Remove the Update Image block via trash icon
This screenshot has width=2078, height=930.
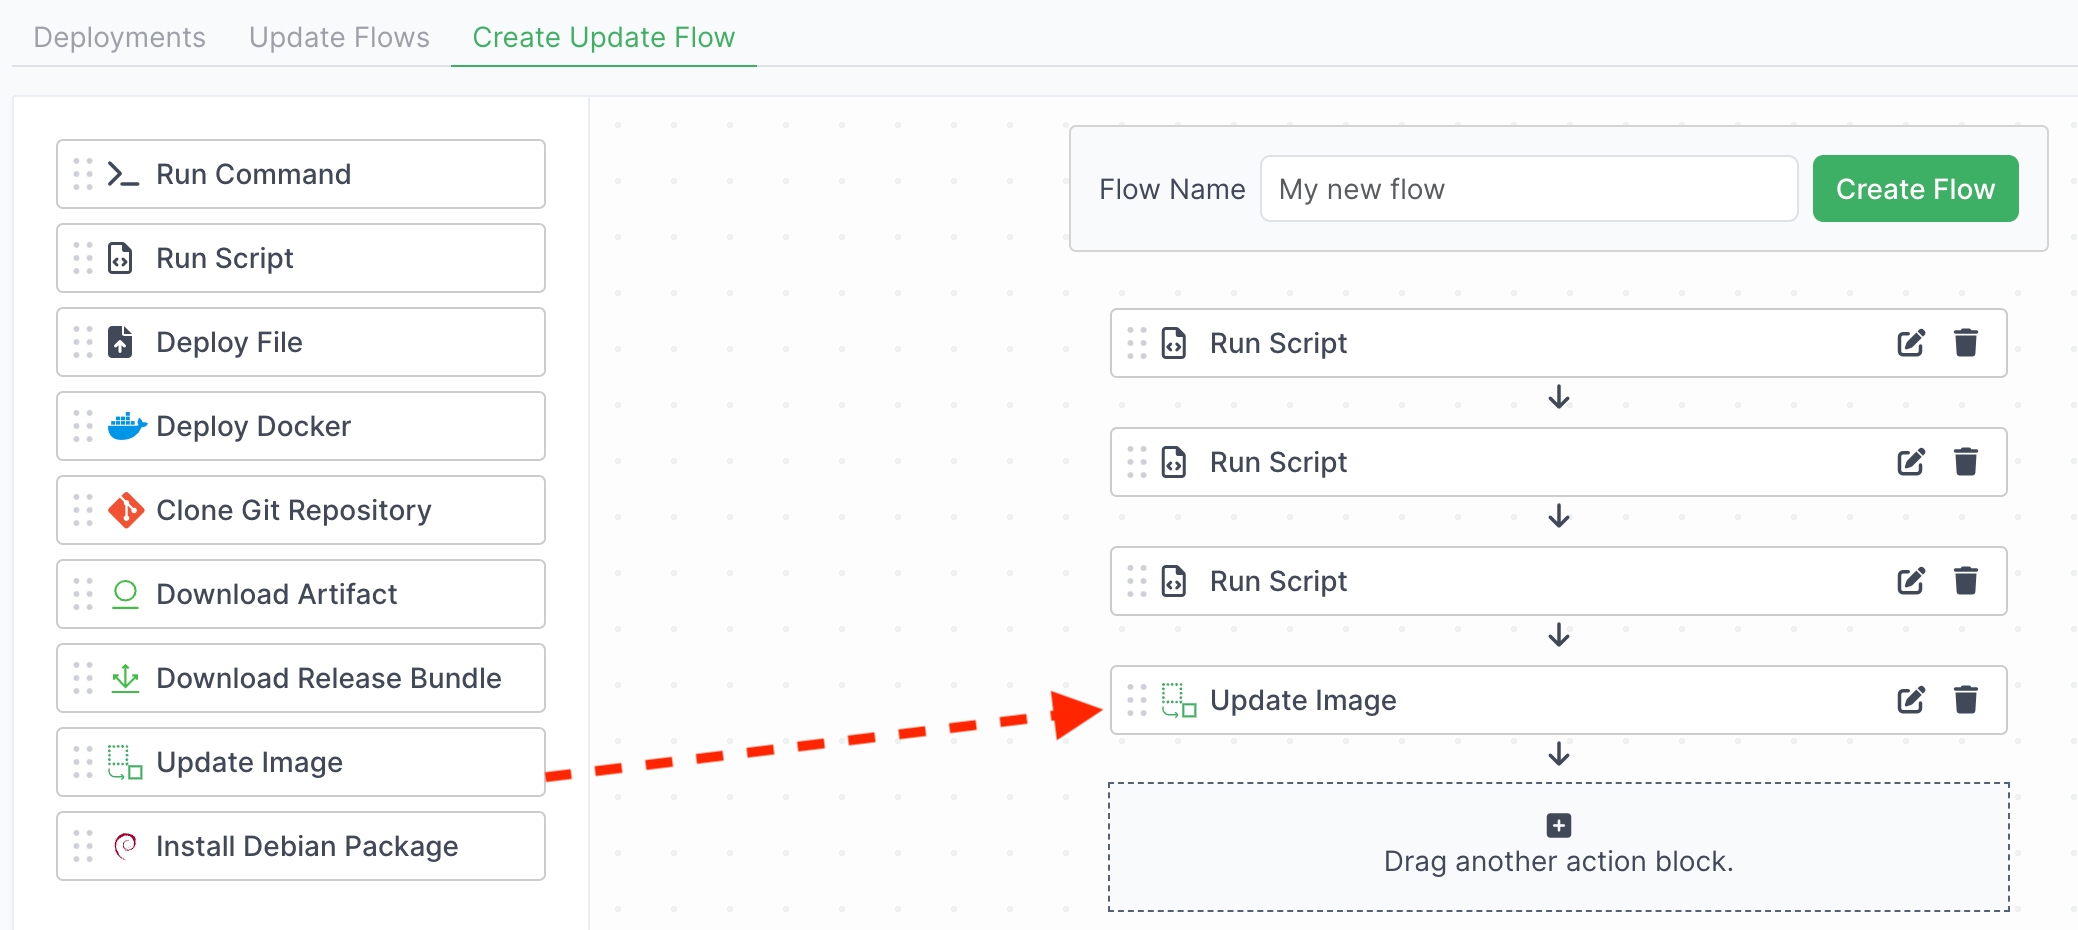pyautogui.click(x=1965, y=700)
